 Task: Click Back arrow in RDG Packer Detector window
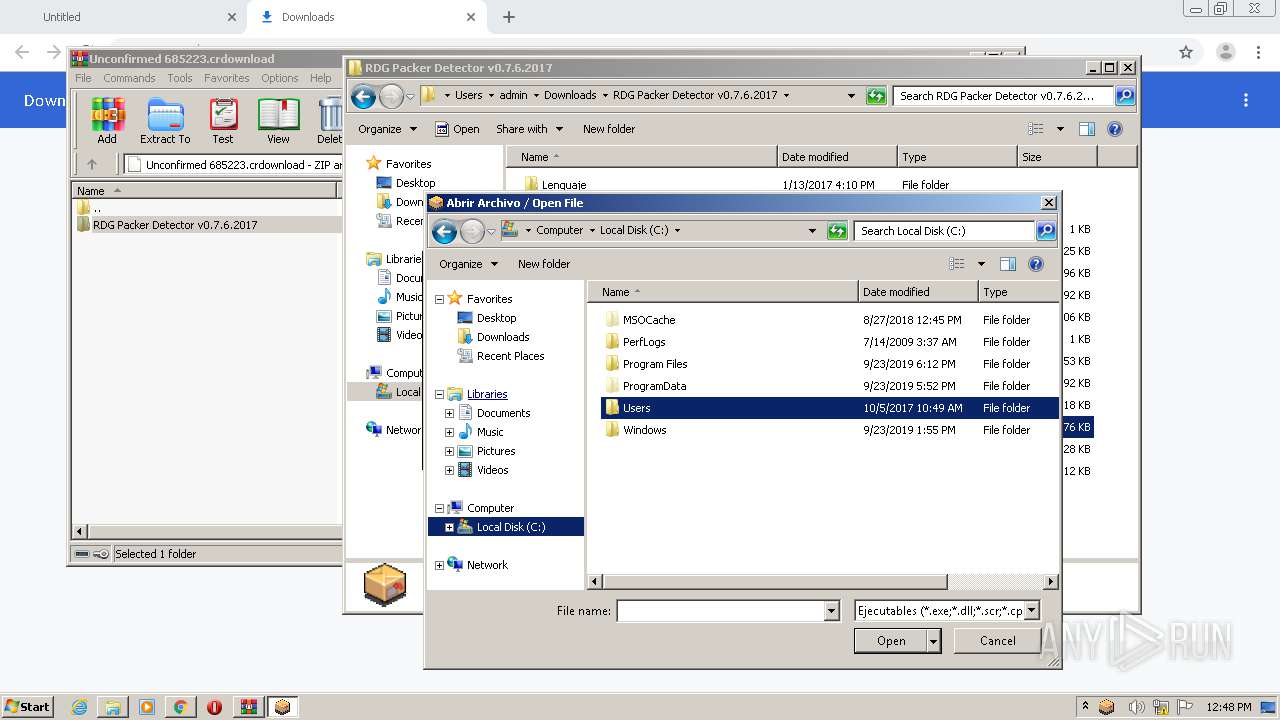point(364,96)
